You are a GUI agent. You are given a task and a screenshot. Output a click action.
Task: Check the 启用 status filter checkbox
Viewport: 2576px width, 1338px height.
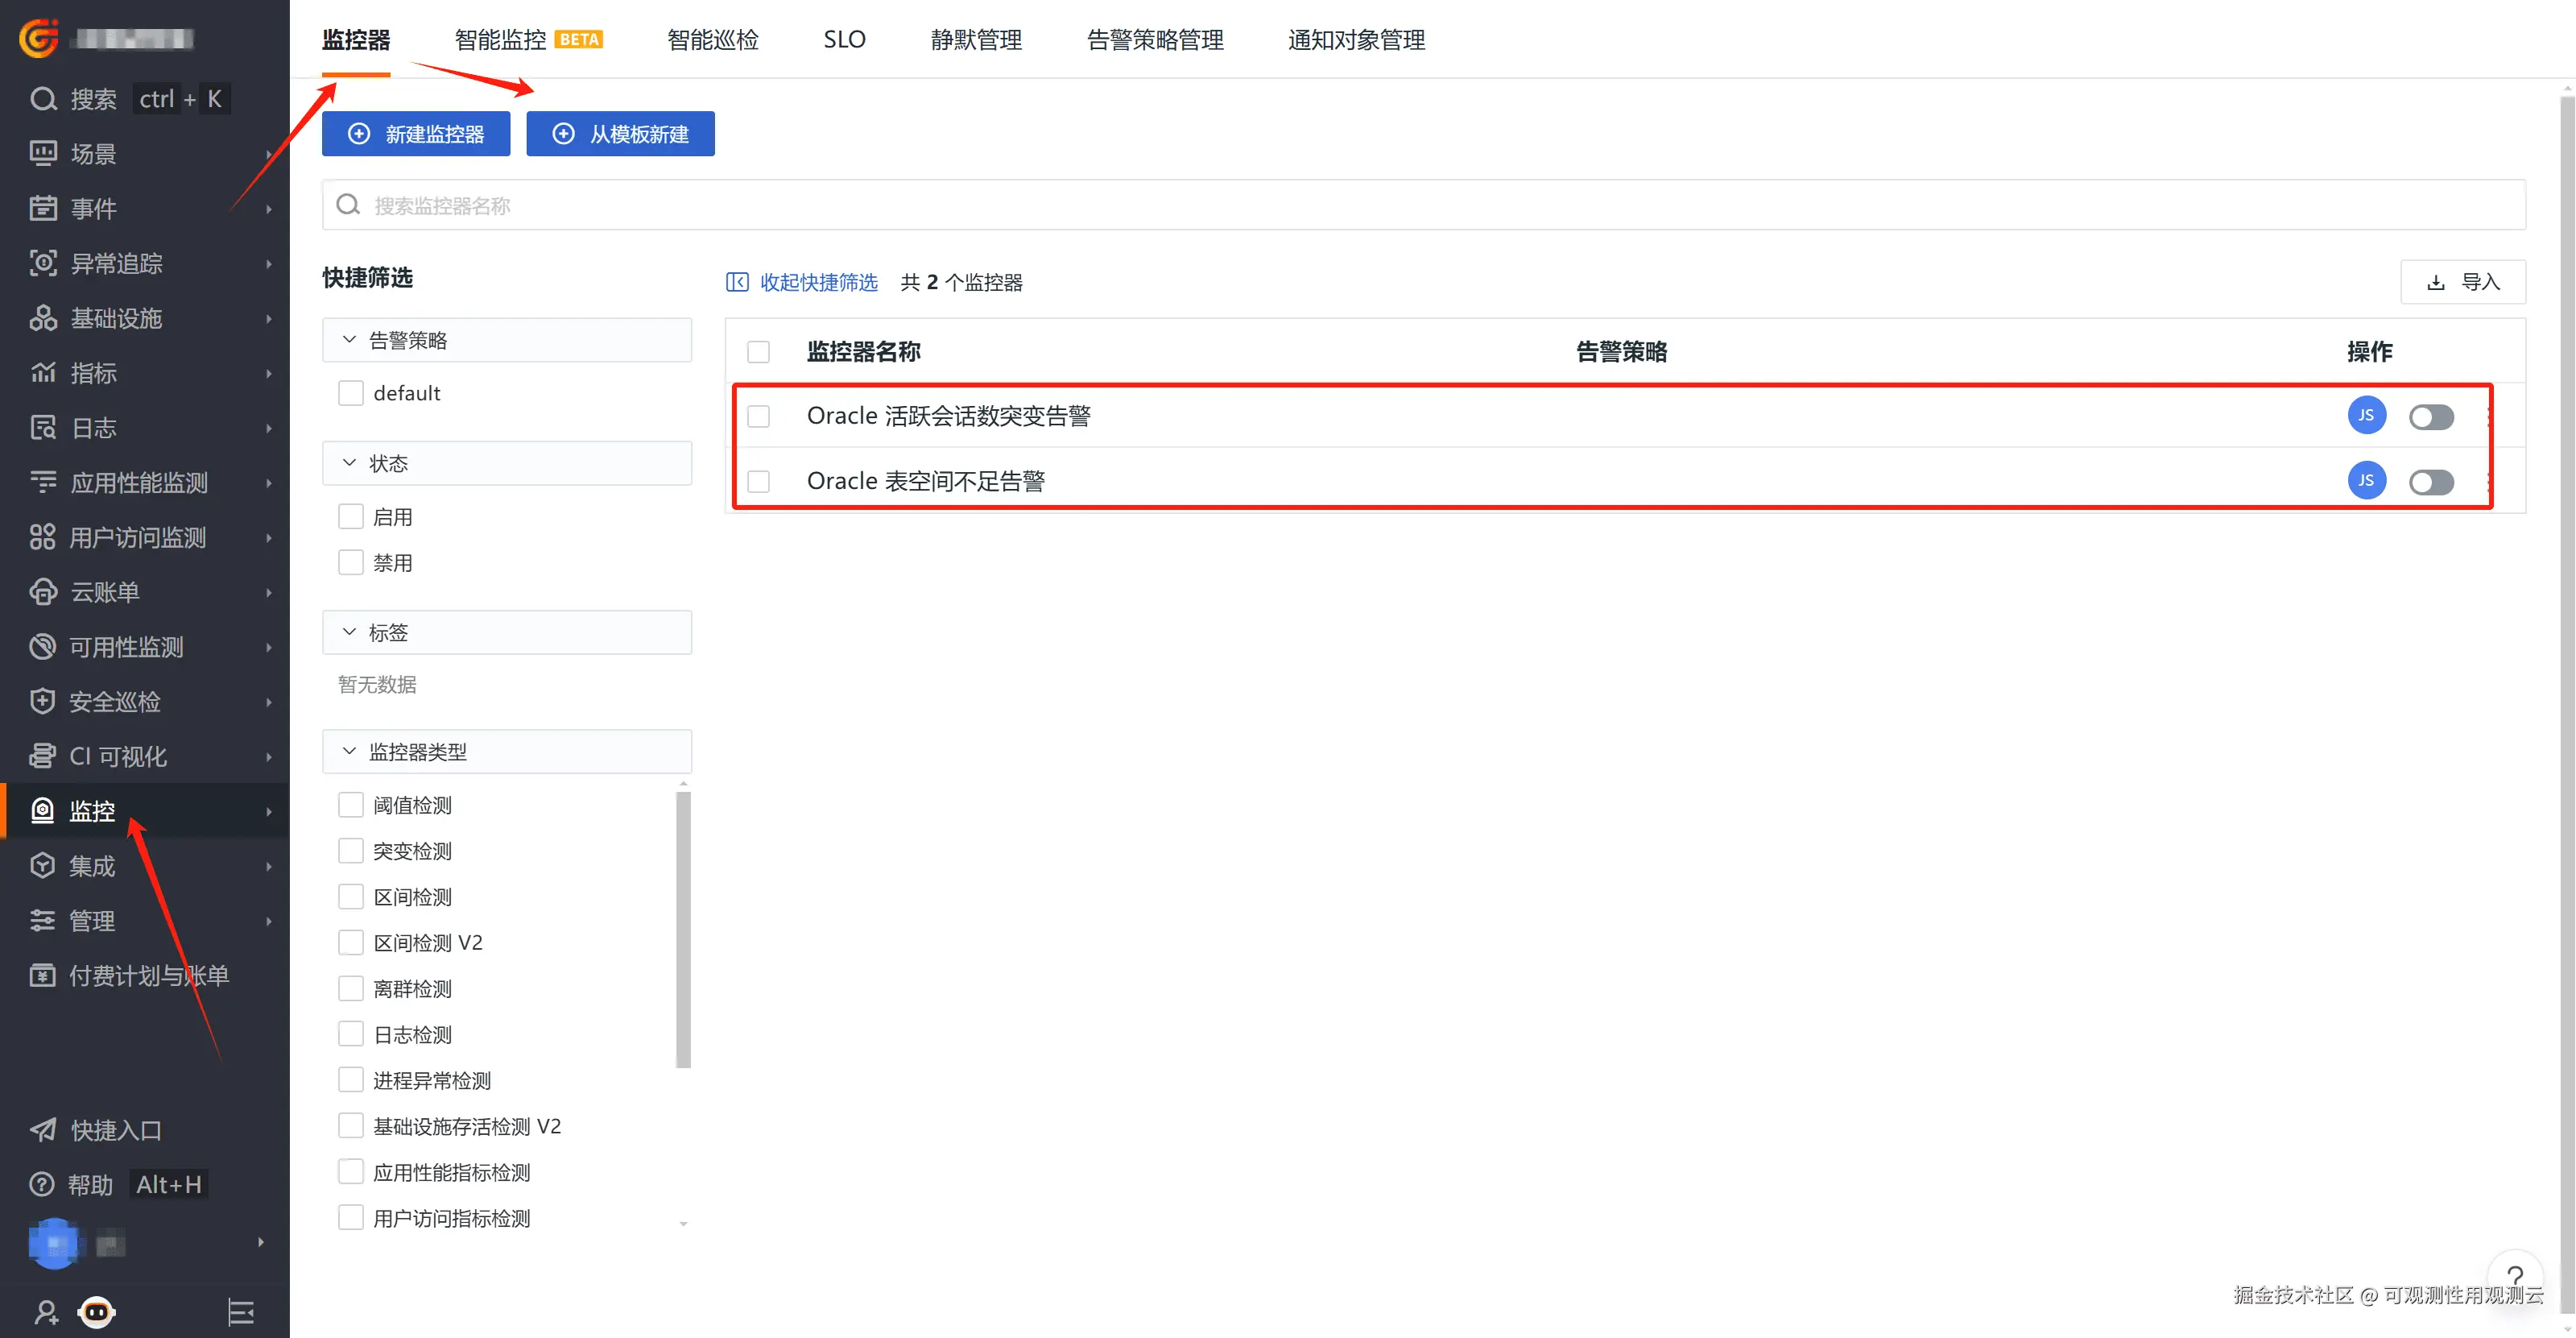click(351, 517)
